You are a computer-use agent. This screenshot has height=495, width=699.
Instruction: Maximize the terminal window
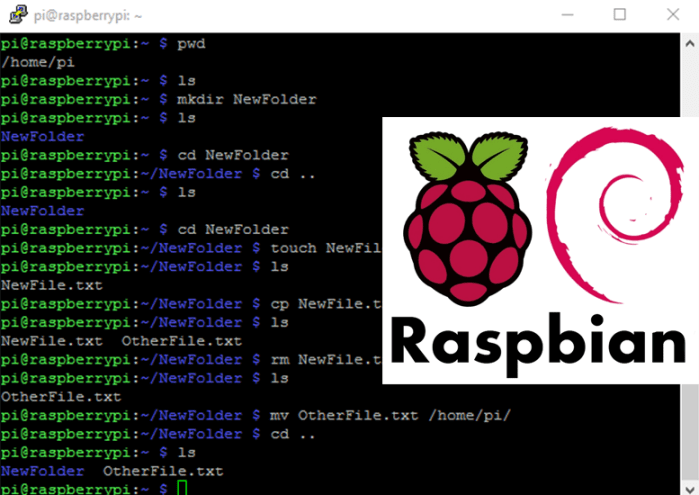[x=619, y=15]
